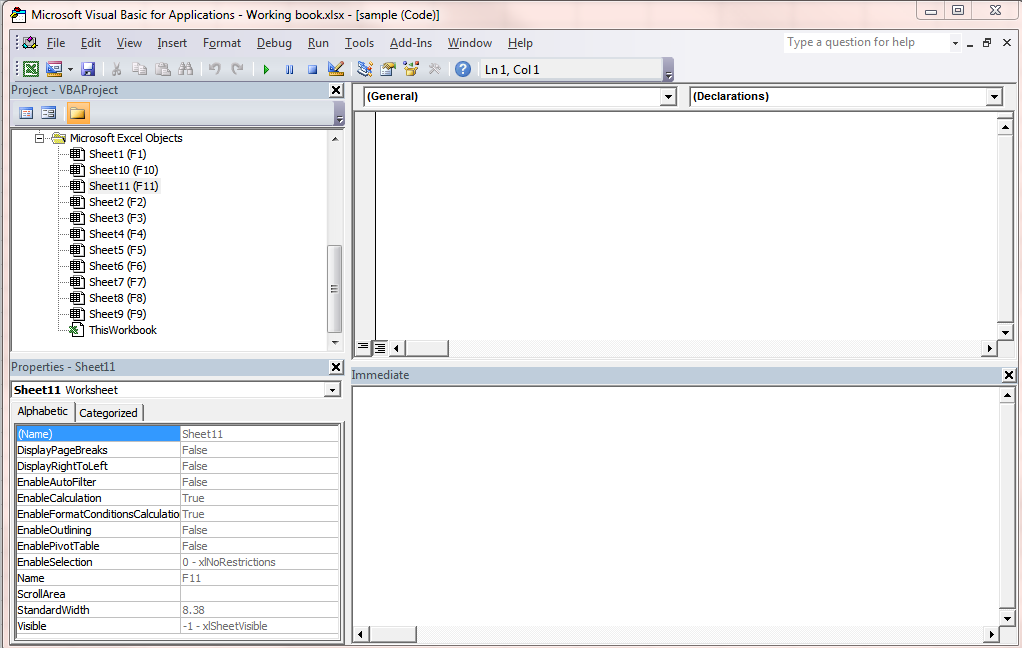Screen dimensions: 1022x648
Task: Open Toolbox toolbar icon
Action: click(x=435, y=69)
